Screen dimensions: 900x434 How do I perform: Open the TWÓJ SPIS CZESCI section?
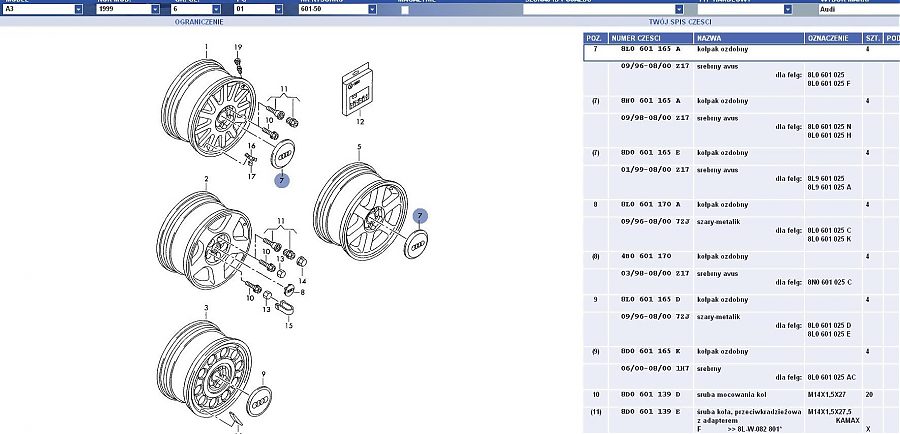click(x=680, y=22)
